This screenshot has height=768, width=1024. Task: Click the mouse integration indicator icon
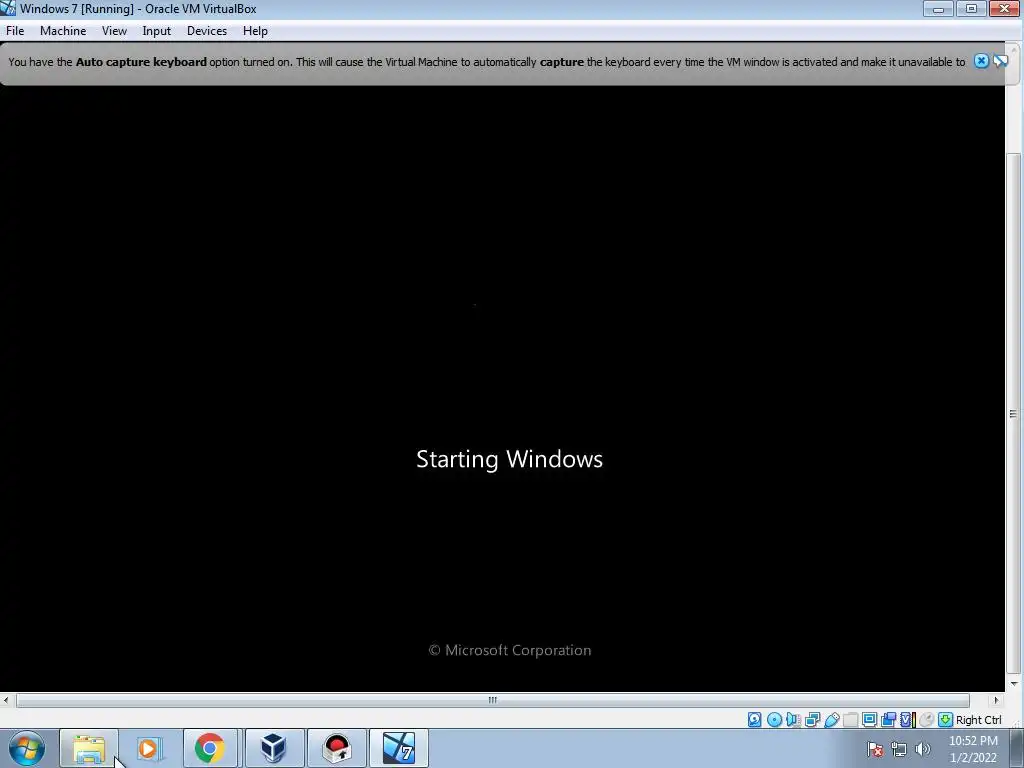click(x=926, y=720)
